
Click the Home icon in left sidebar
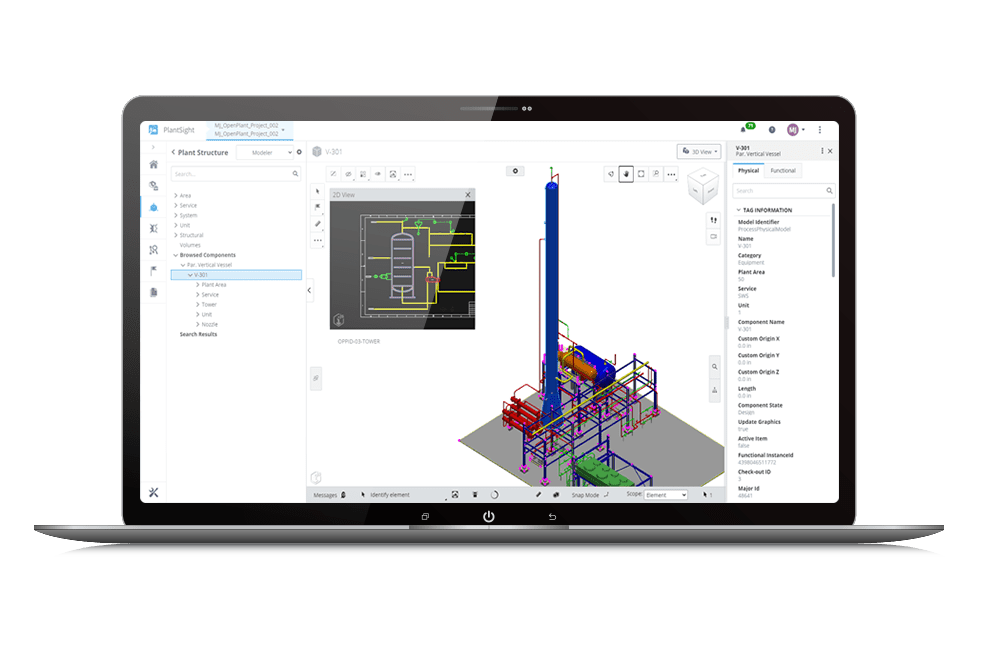[153, 165]
